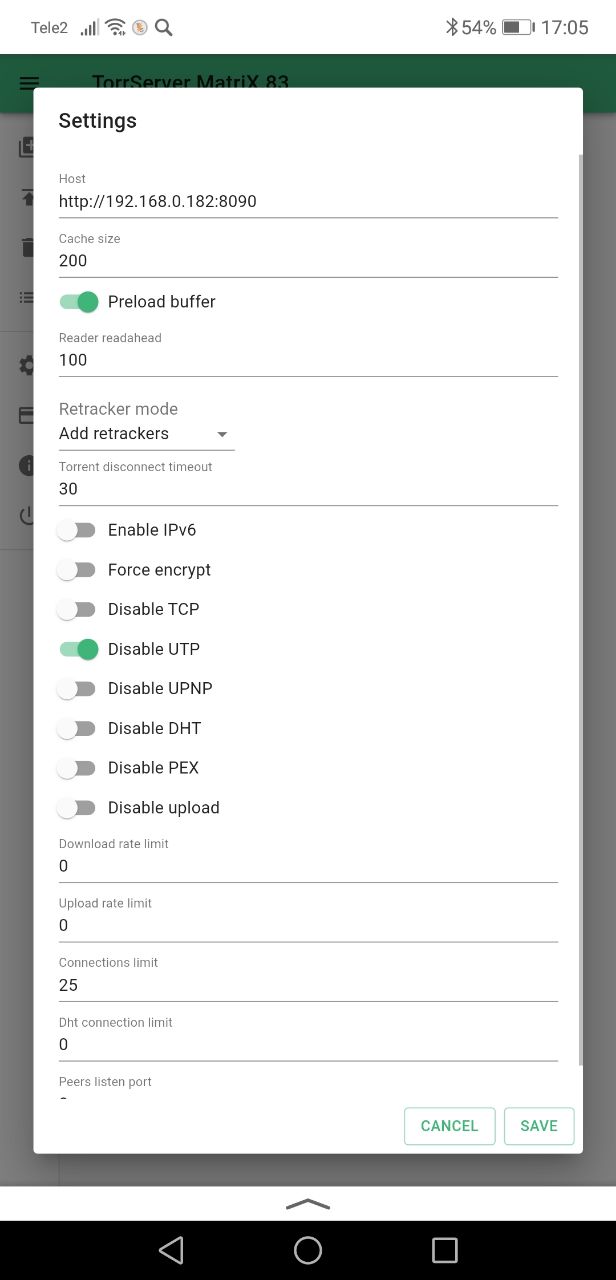
Task: Enable IPv6 toggle
Action: [x=78, y=530]
